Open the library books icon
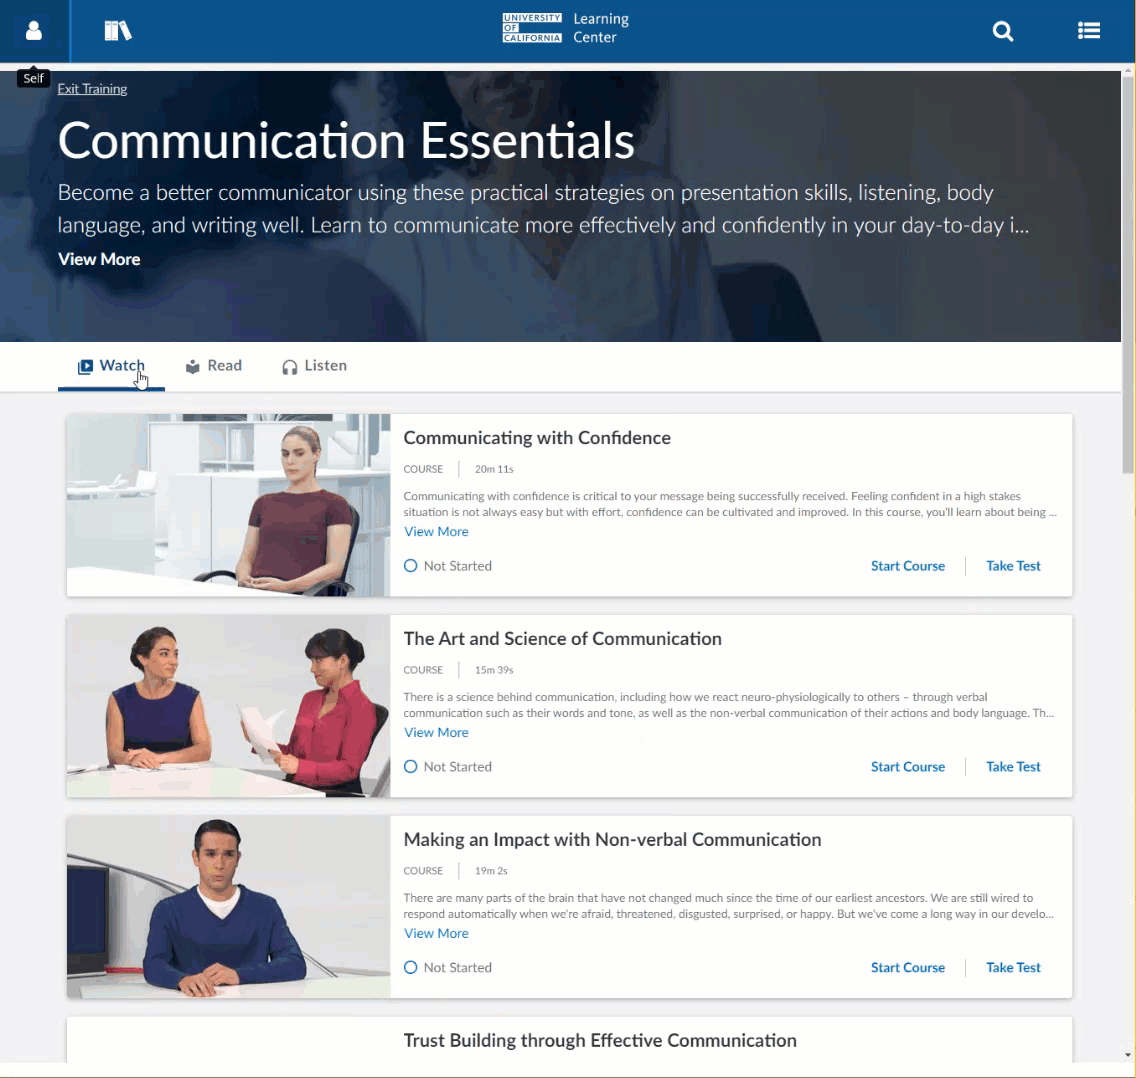Image resolution: width=1136 pixels, height=1078 pixels. coord(118,31)
